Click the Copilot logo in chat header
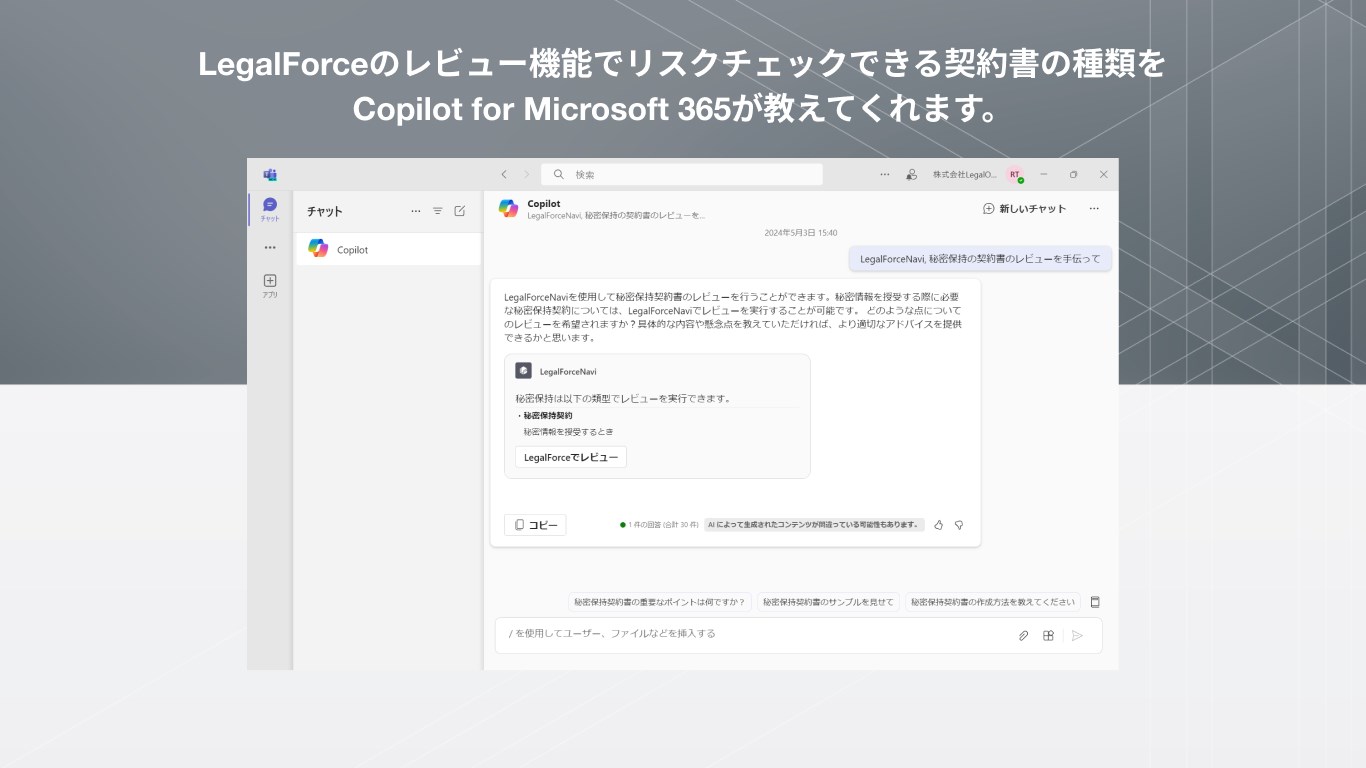The width and height of the screenshot is (1366, 768). [509, 208]
